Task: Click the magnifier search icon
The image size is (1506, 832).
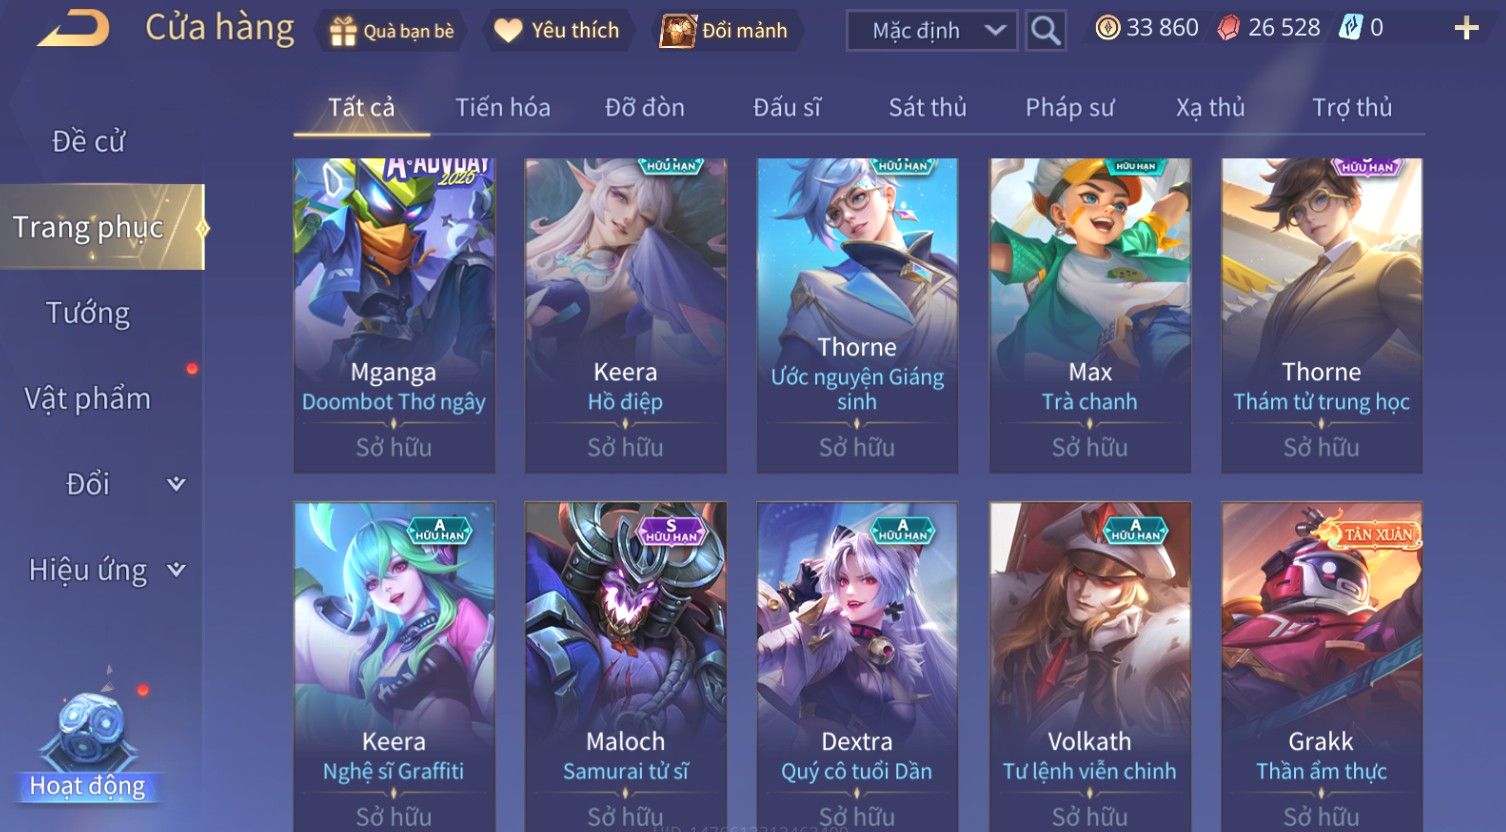Action: click(x=1046, y=31)
